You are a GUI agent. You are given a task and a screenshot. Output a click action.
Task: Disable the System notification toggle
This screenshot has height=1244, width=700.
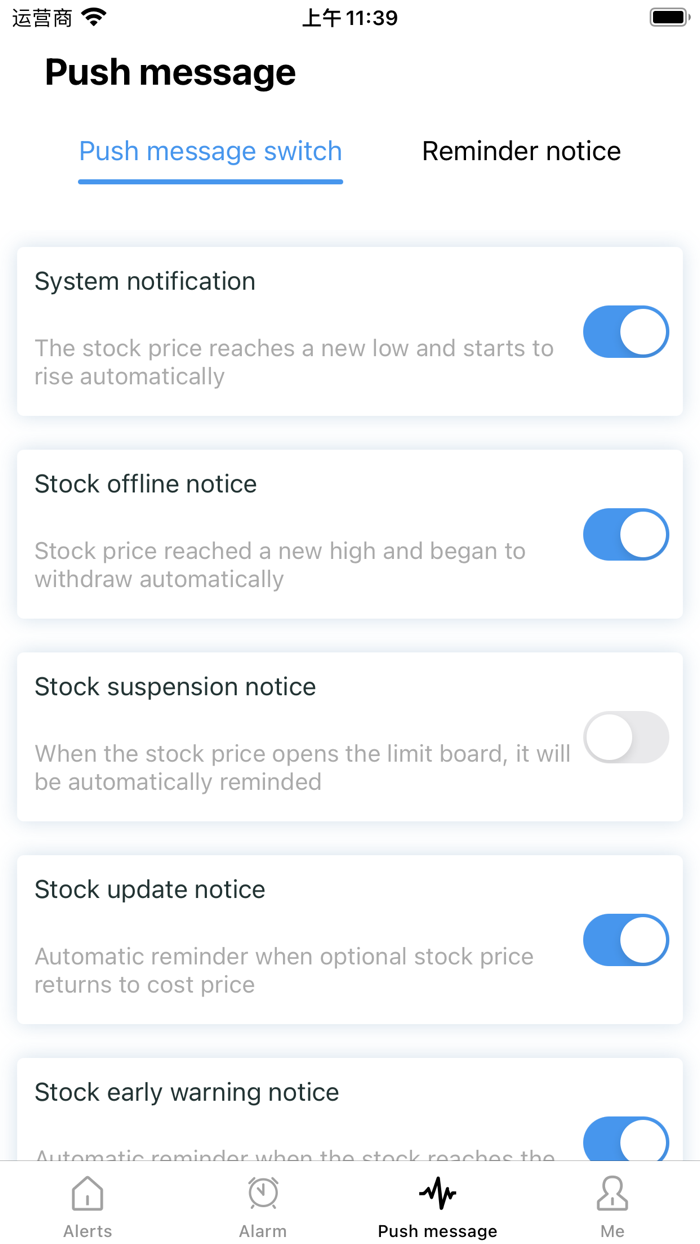pyautogui.click(x=625, y=331)
